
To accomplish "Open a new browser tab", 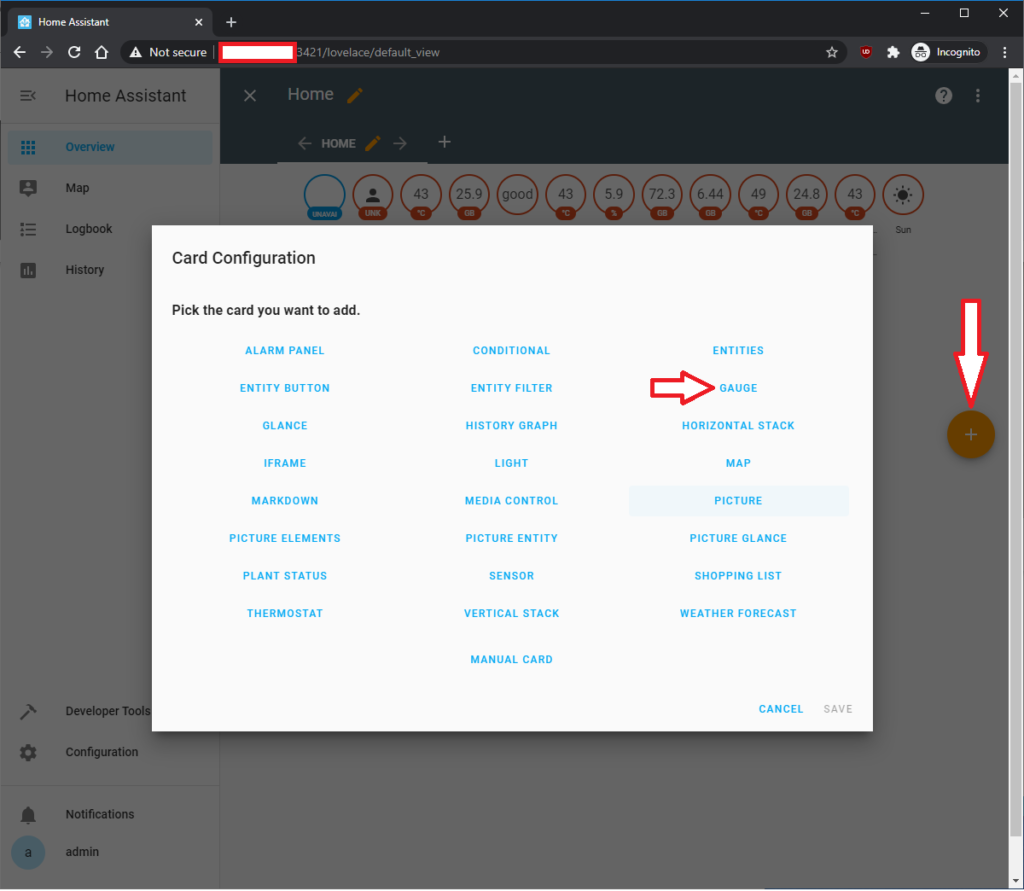I will [231, 22].
